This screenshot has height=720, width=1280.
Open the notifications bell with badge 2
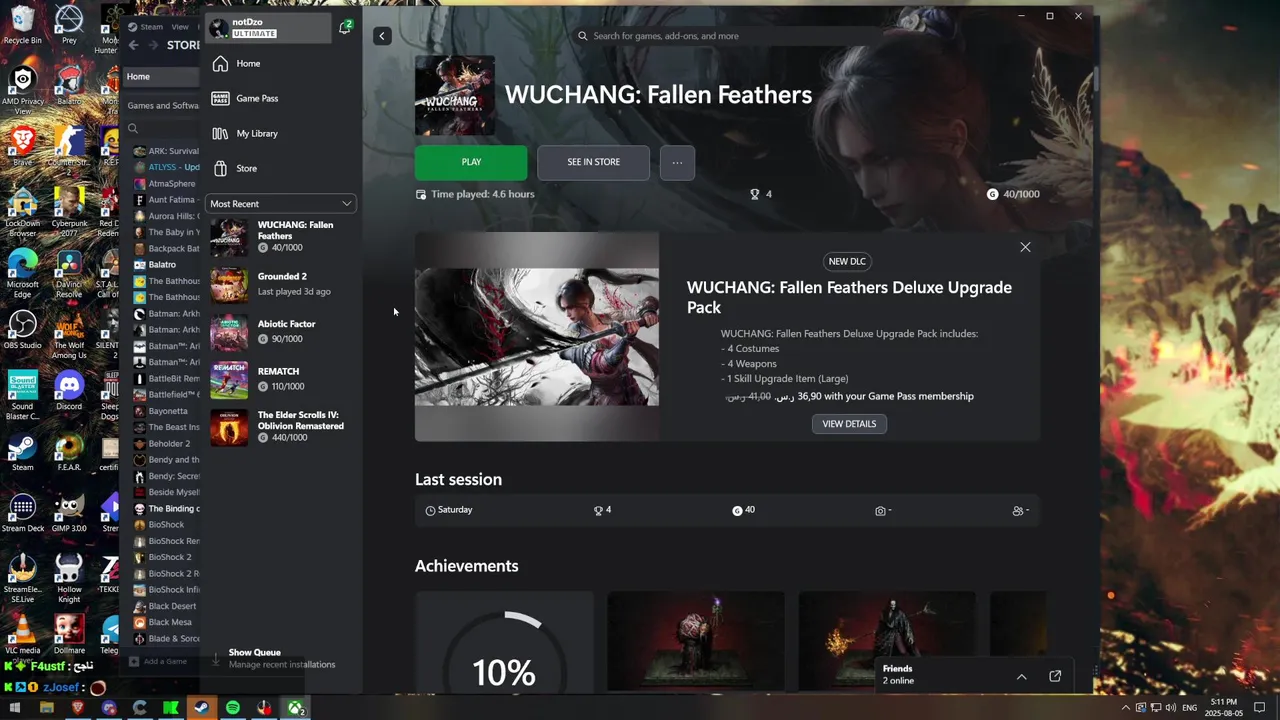point(345,27)
